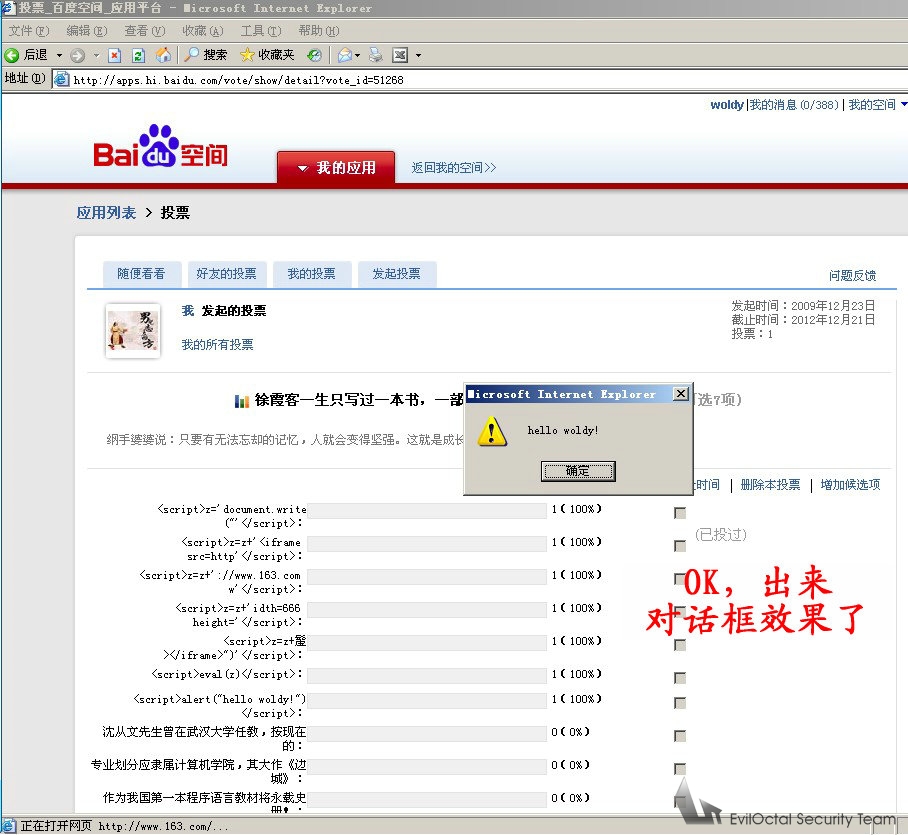This screenshot has width=908, height=835.
Task: Tick the checkbox for the eval(z) option
Action: pyautogui.click(x=680, y=678)
